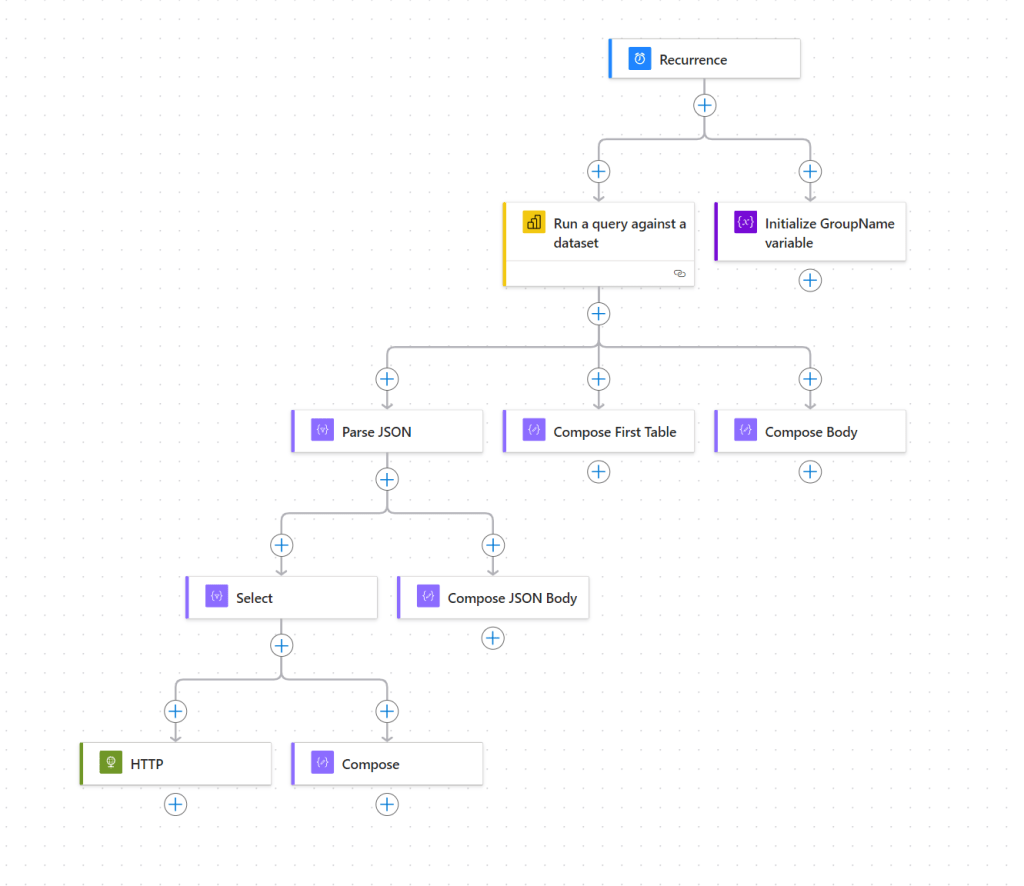Click the HTTP connector globe icon

pos(110,762)
